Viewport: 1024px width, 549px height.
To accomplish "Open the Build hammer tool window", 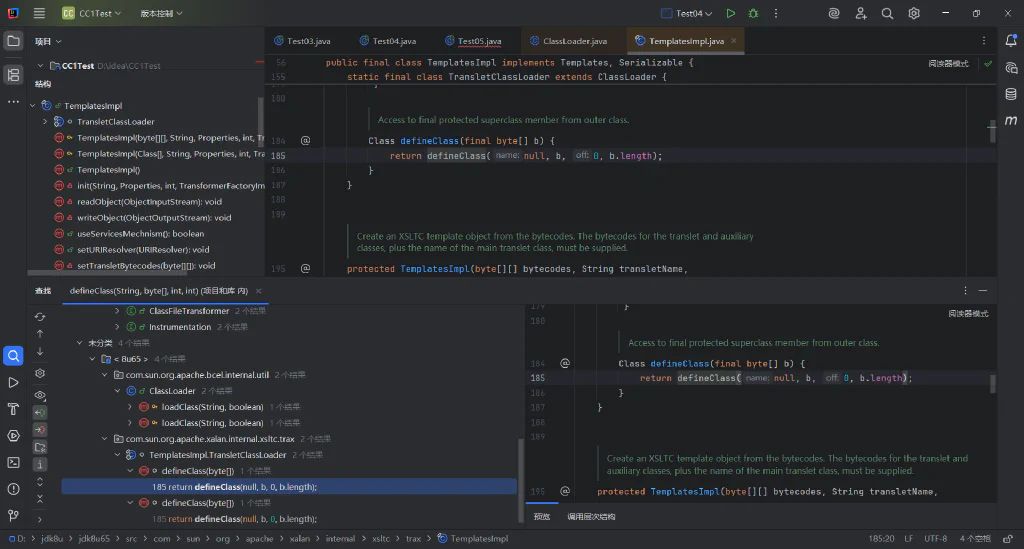I will (13, 409).
